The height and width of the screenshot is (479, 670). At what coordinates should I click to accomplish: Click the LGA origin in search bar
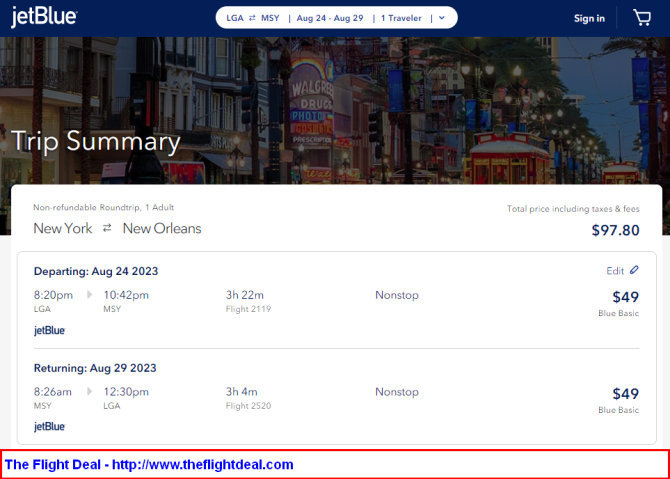(235, 18)
